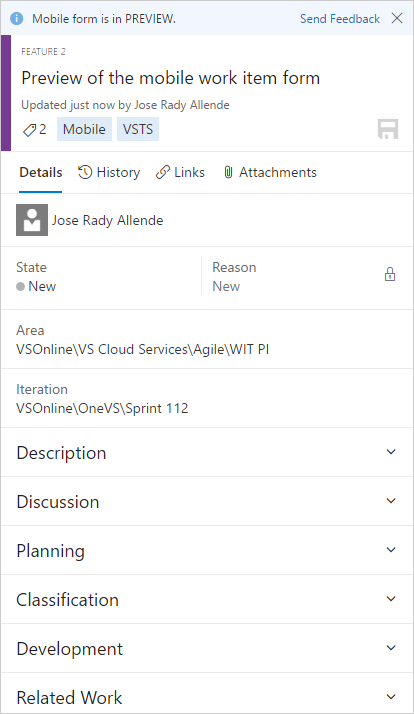Dismiss the preview banner with X
The height and width of the screenshot is (714, 414).
coord(397,18)
